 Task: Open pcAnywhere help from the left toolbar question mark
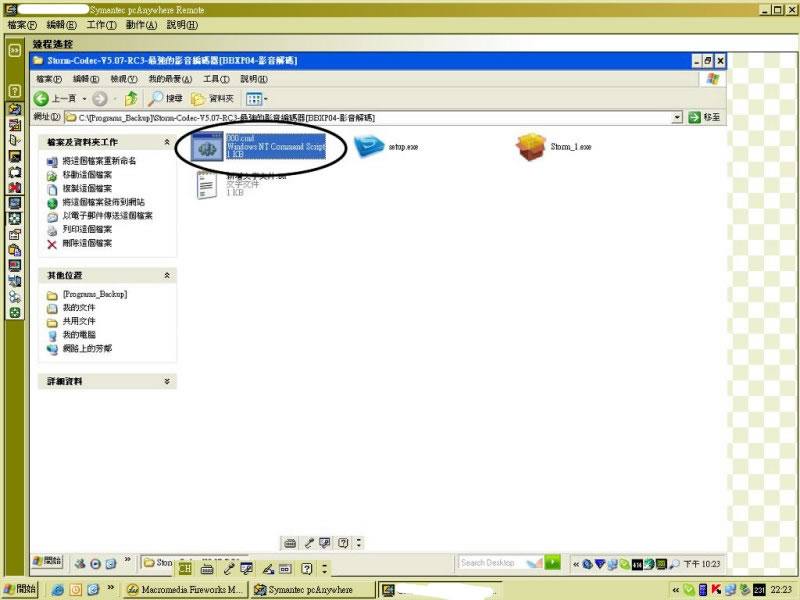click(x=15, y=91)
